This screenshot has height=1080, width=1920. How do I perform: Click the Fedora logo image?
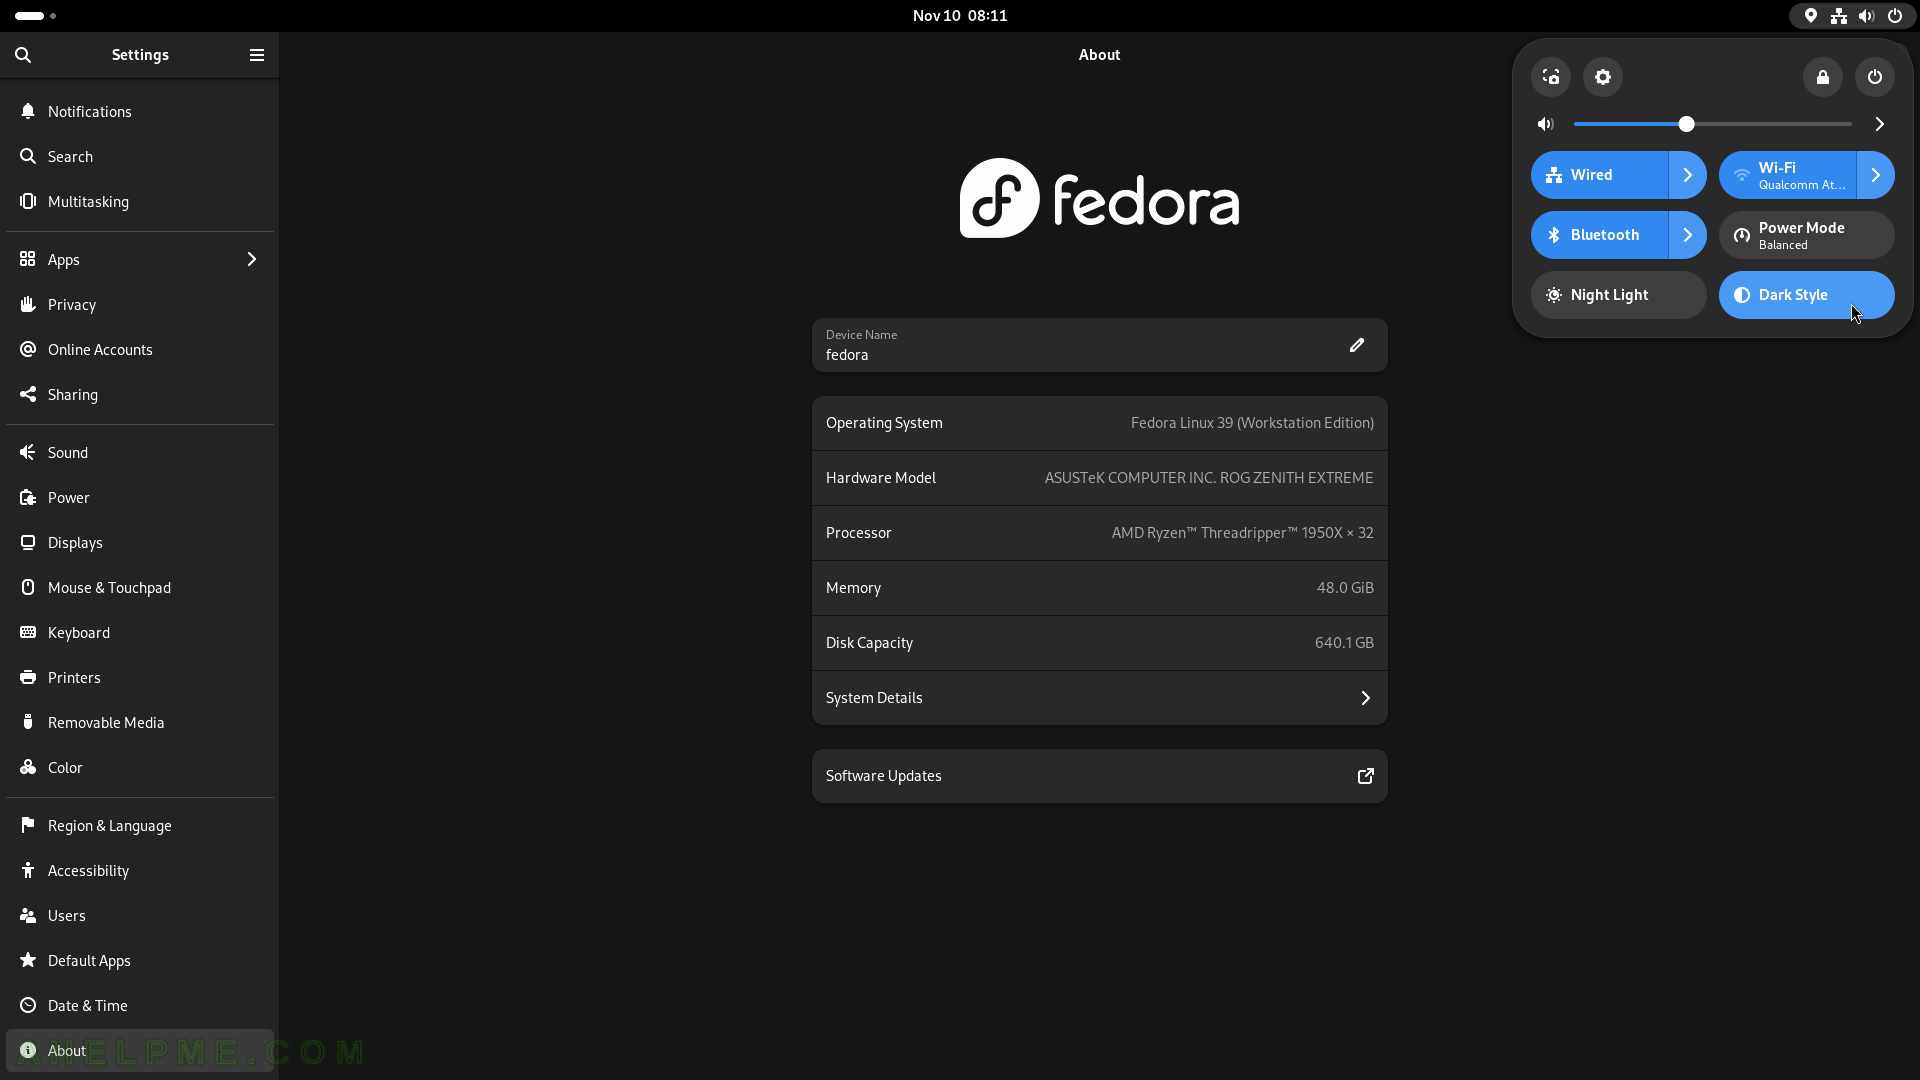click(1100, 198)
